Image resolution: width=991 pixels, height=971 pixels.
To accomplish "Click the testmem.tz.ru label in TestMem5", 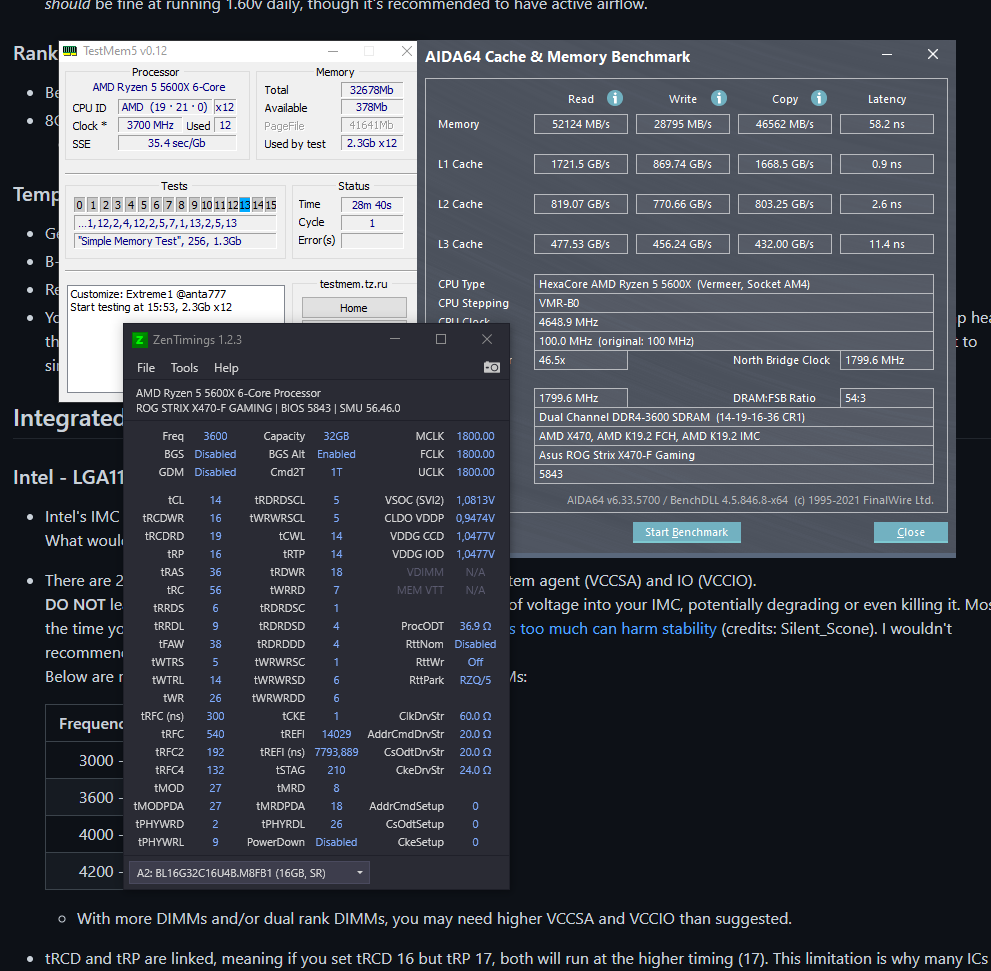I will [354, 284].
